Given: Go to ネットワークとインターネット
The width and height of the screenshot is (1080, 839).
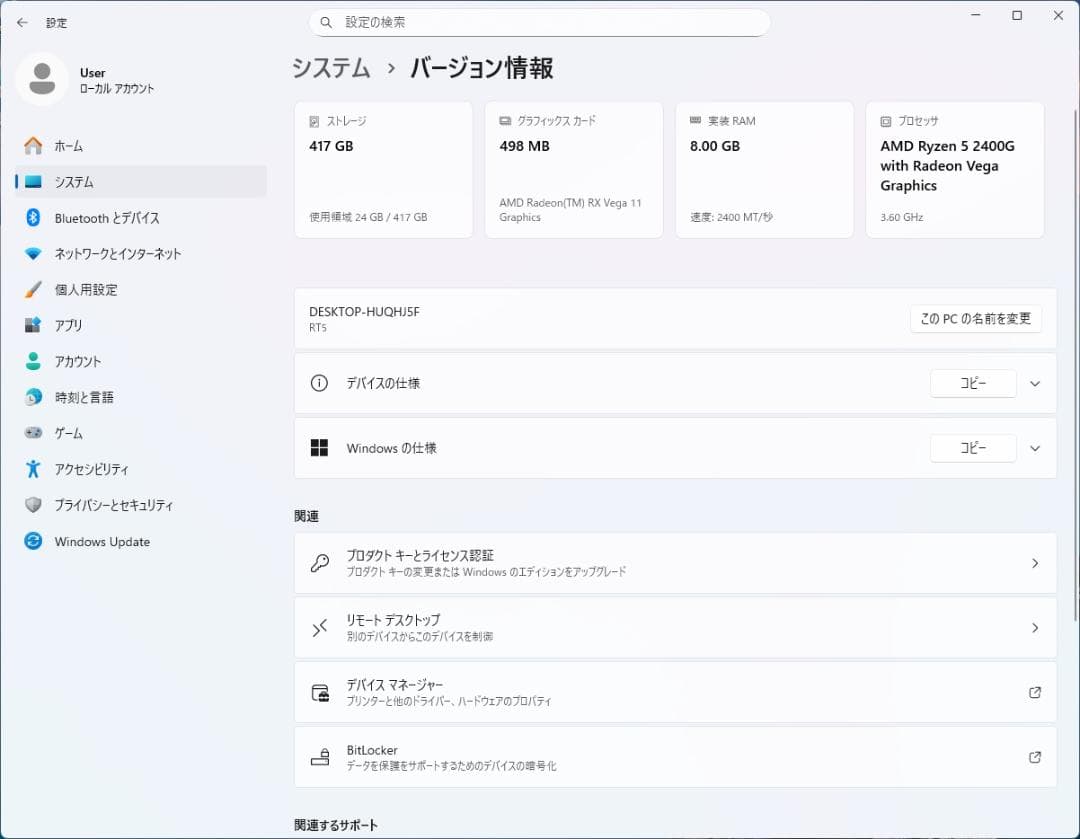Looking at the screenshot, I should point(141,253).
